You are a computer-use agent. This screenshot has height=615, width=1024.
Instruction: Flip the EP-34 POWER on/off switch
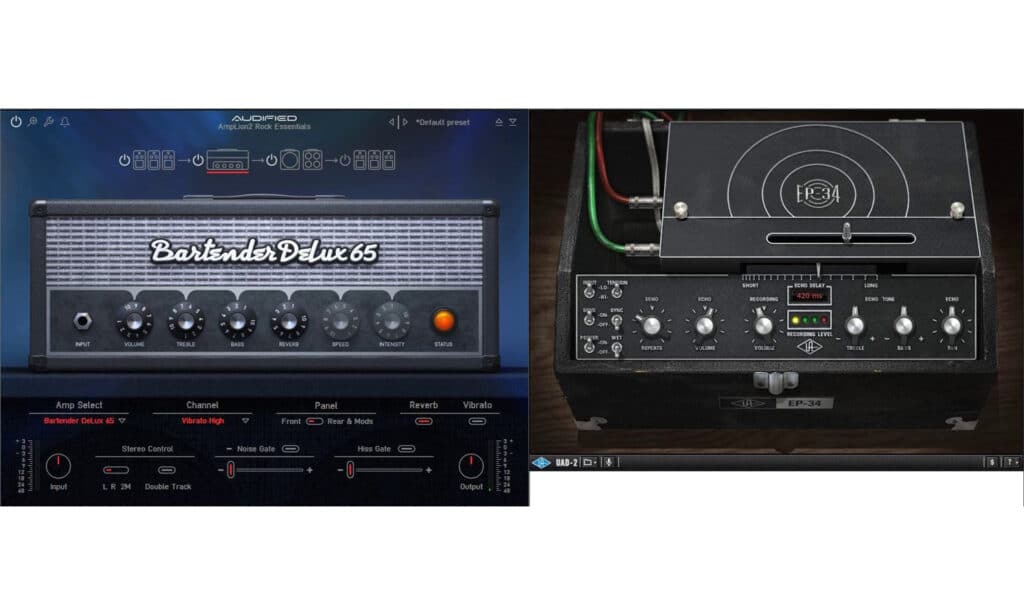[x=589, y=346]
